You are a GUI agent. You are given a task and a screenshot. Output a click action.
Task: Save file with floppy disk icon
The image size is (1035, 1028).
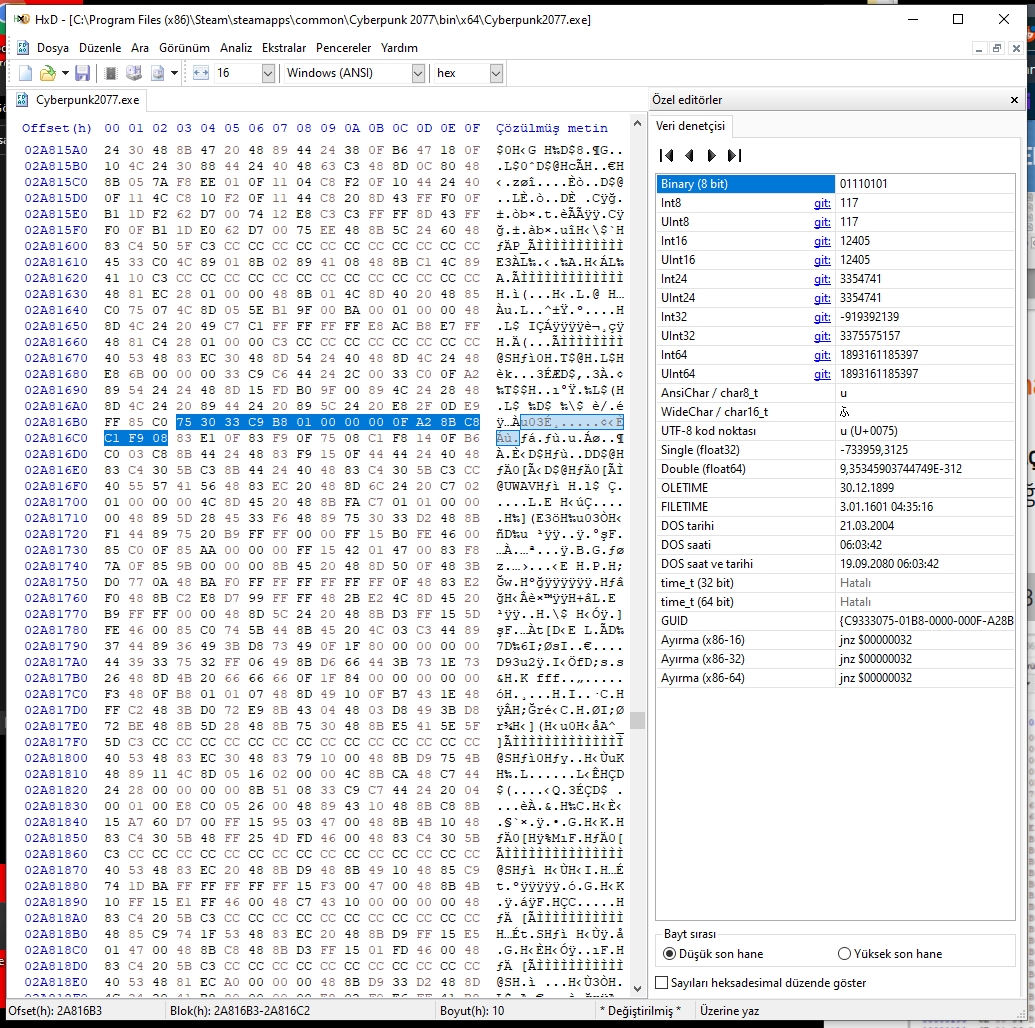(x=83, y=73)
